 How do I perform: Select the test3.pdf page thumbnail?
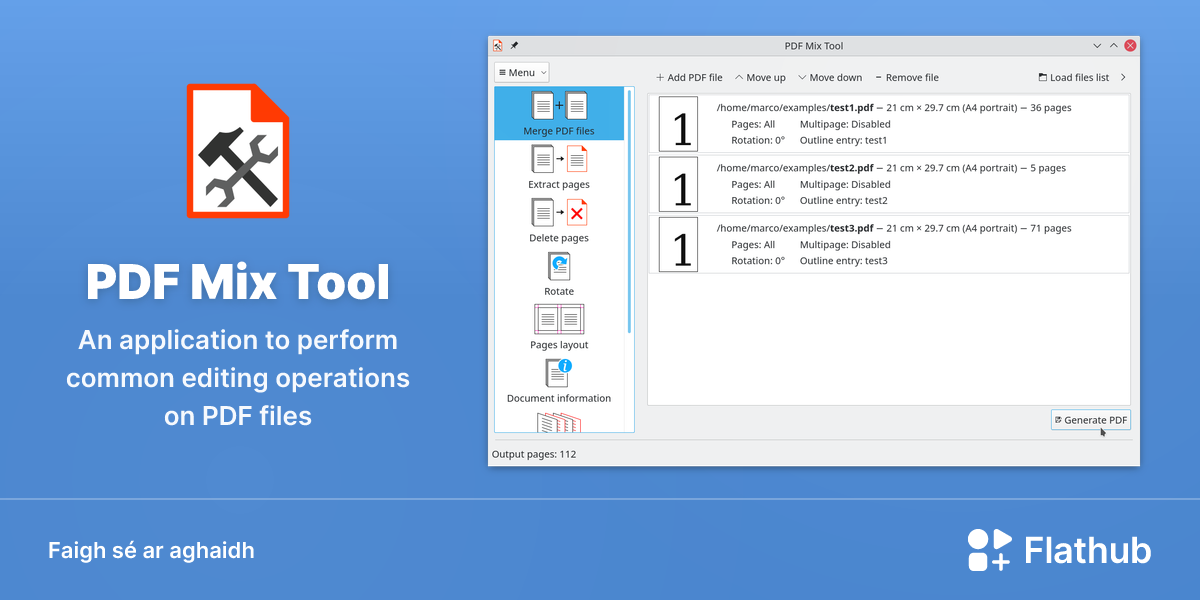[x=679, y=244]
